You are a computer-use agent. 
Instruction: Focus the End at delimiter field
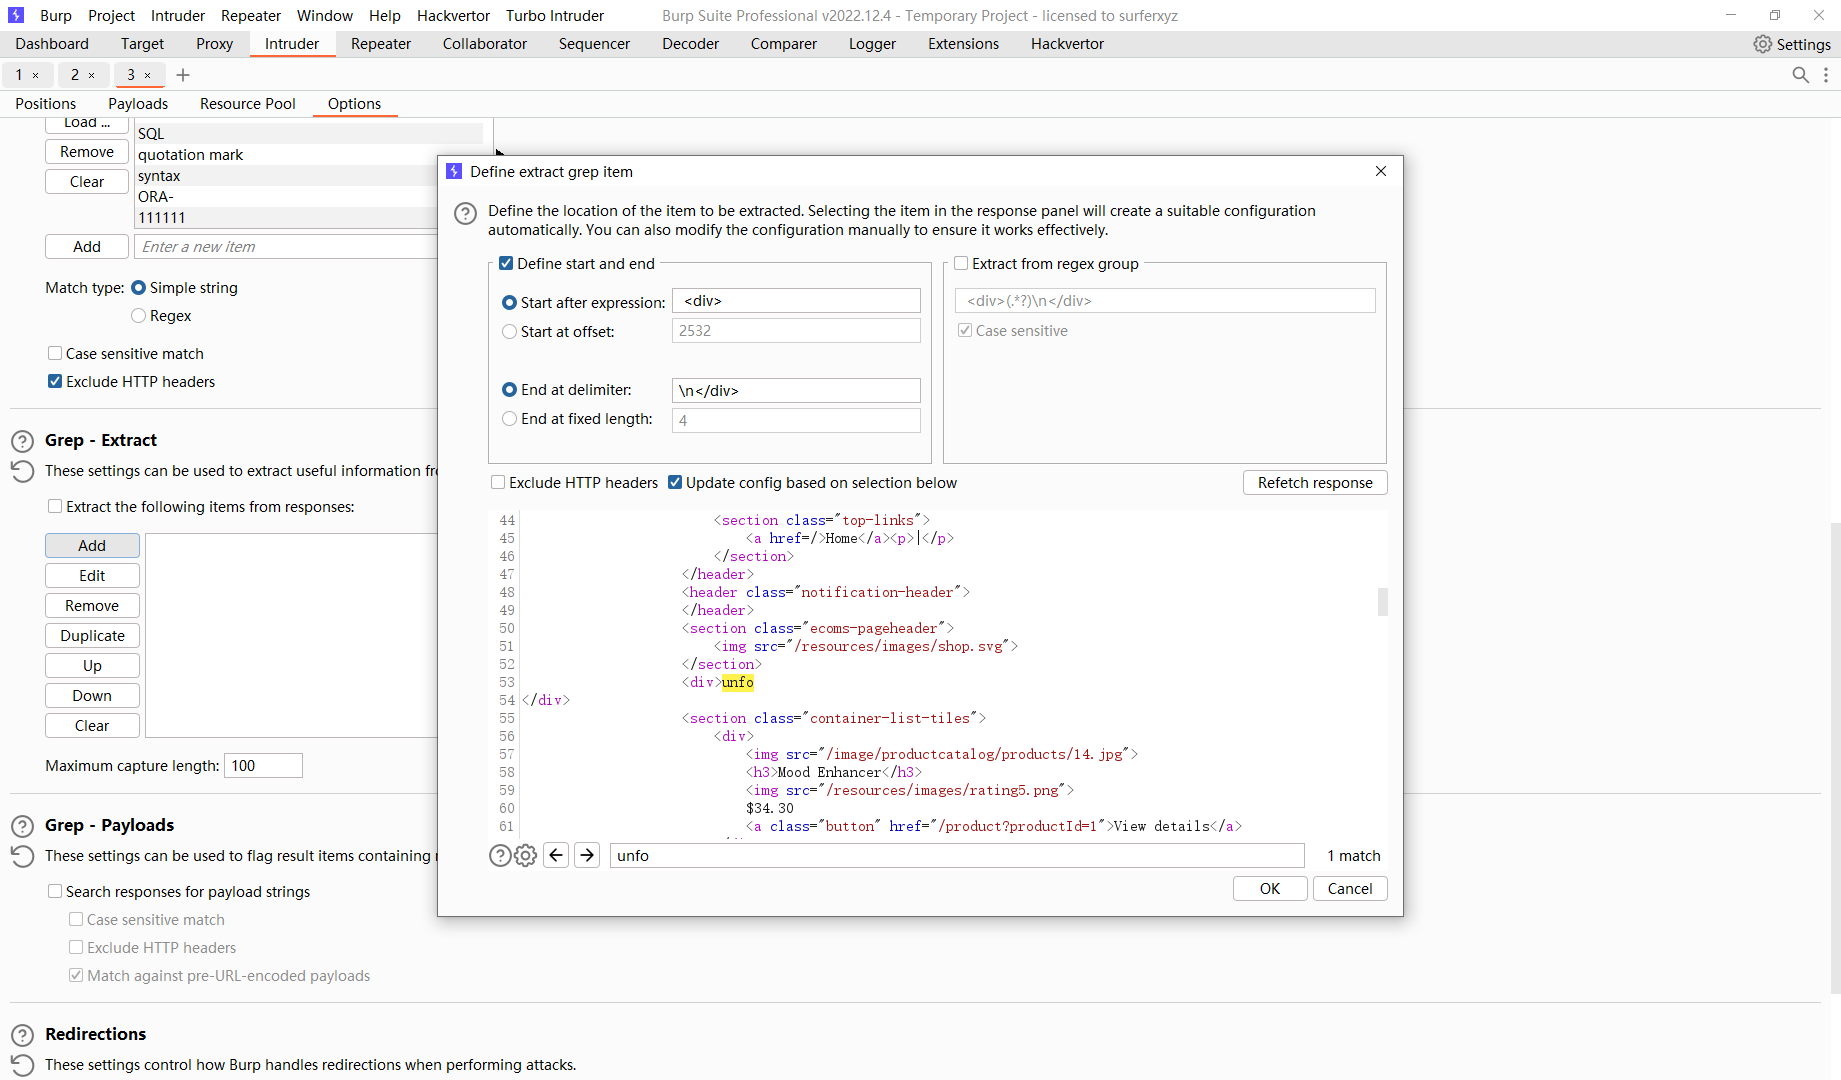pos(796,390)
